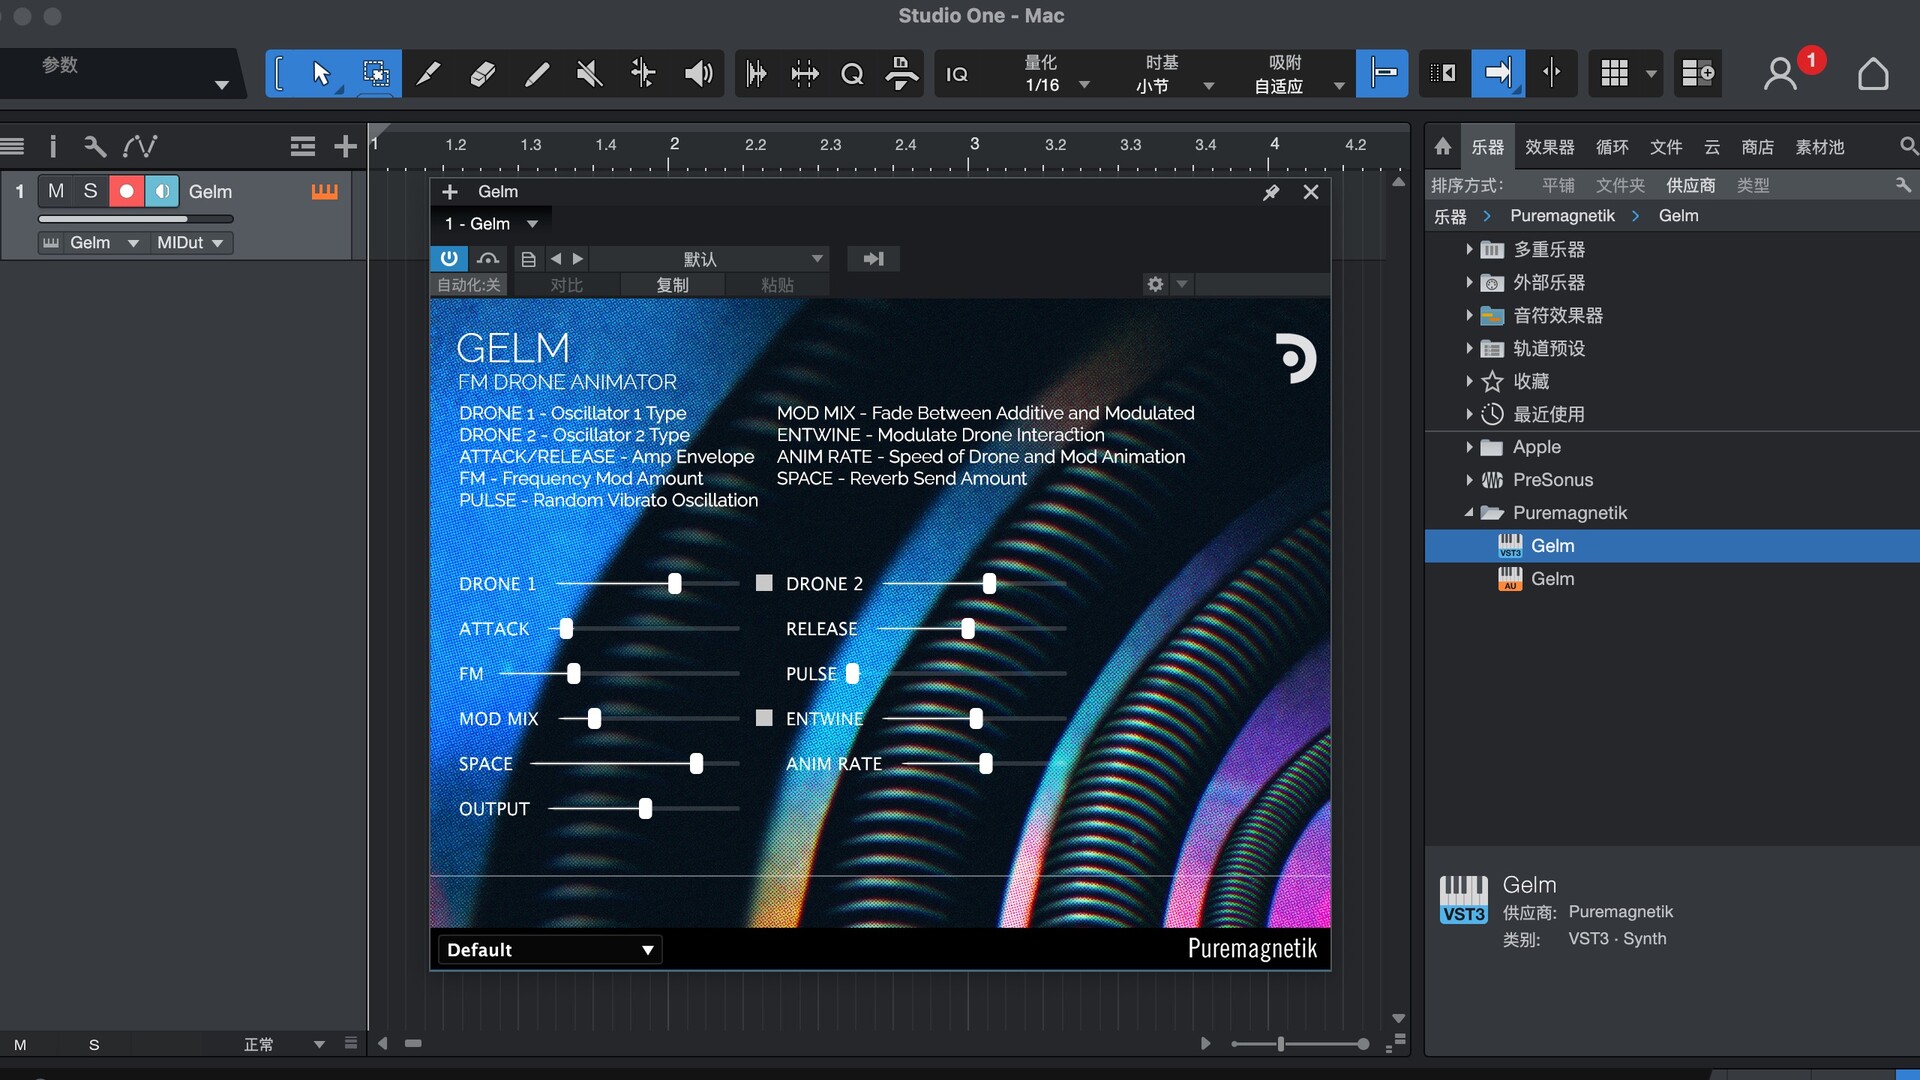The width and height of the screenshot is (1920, 1080).
Task: Click the IQ input quantize button
Action: tap(957, 73)
